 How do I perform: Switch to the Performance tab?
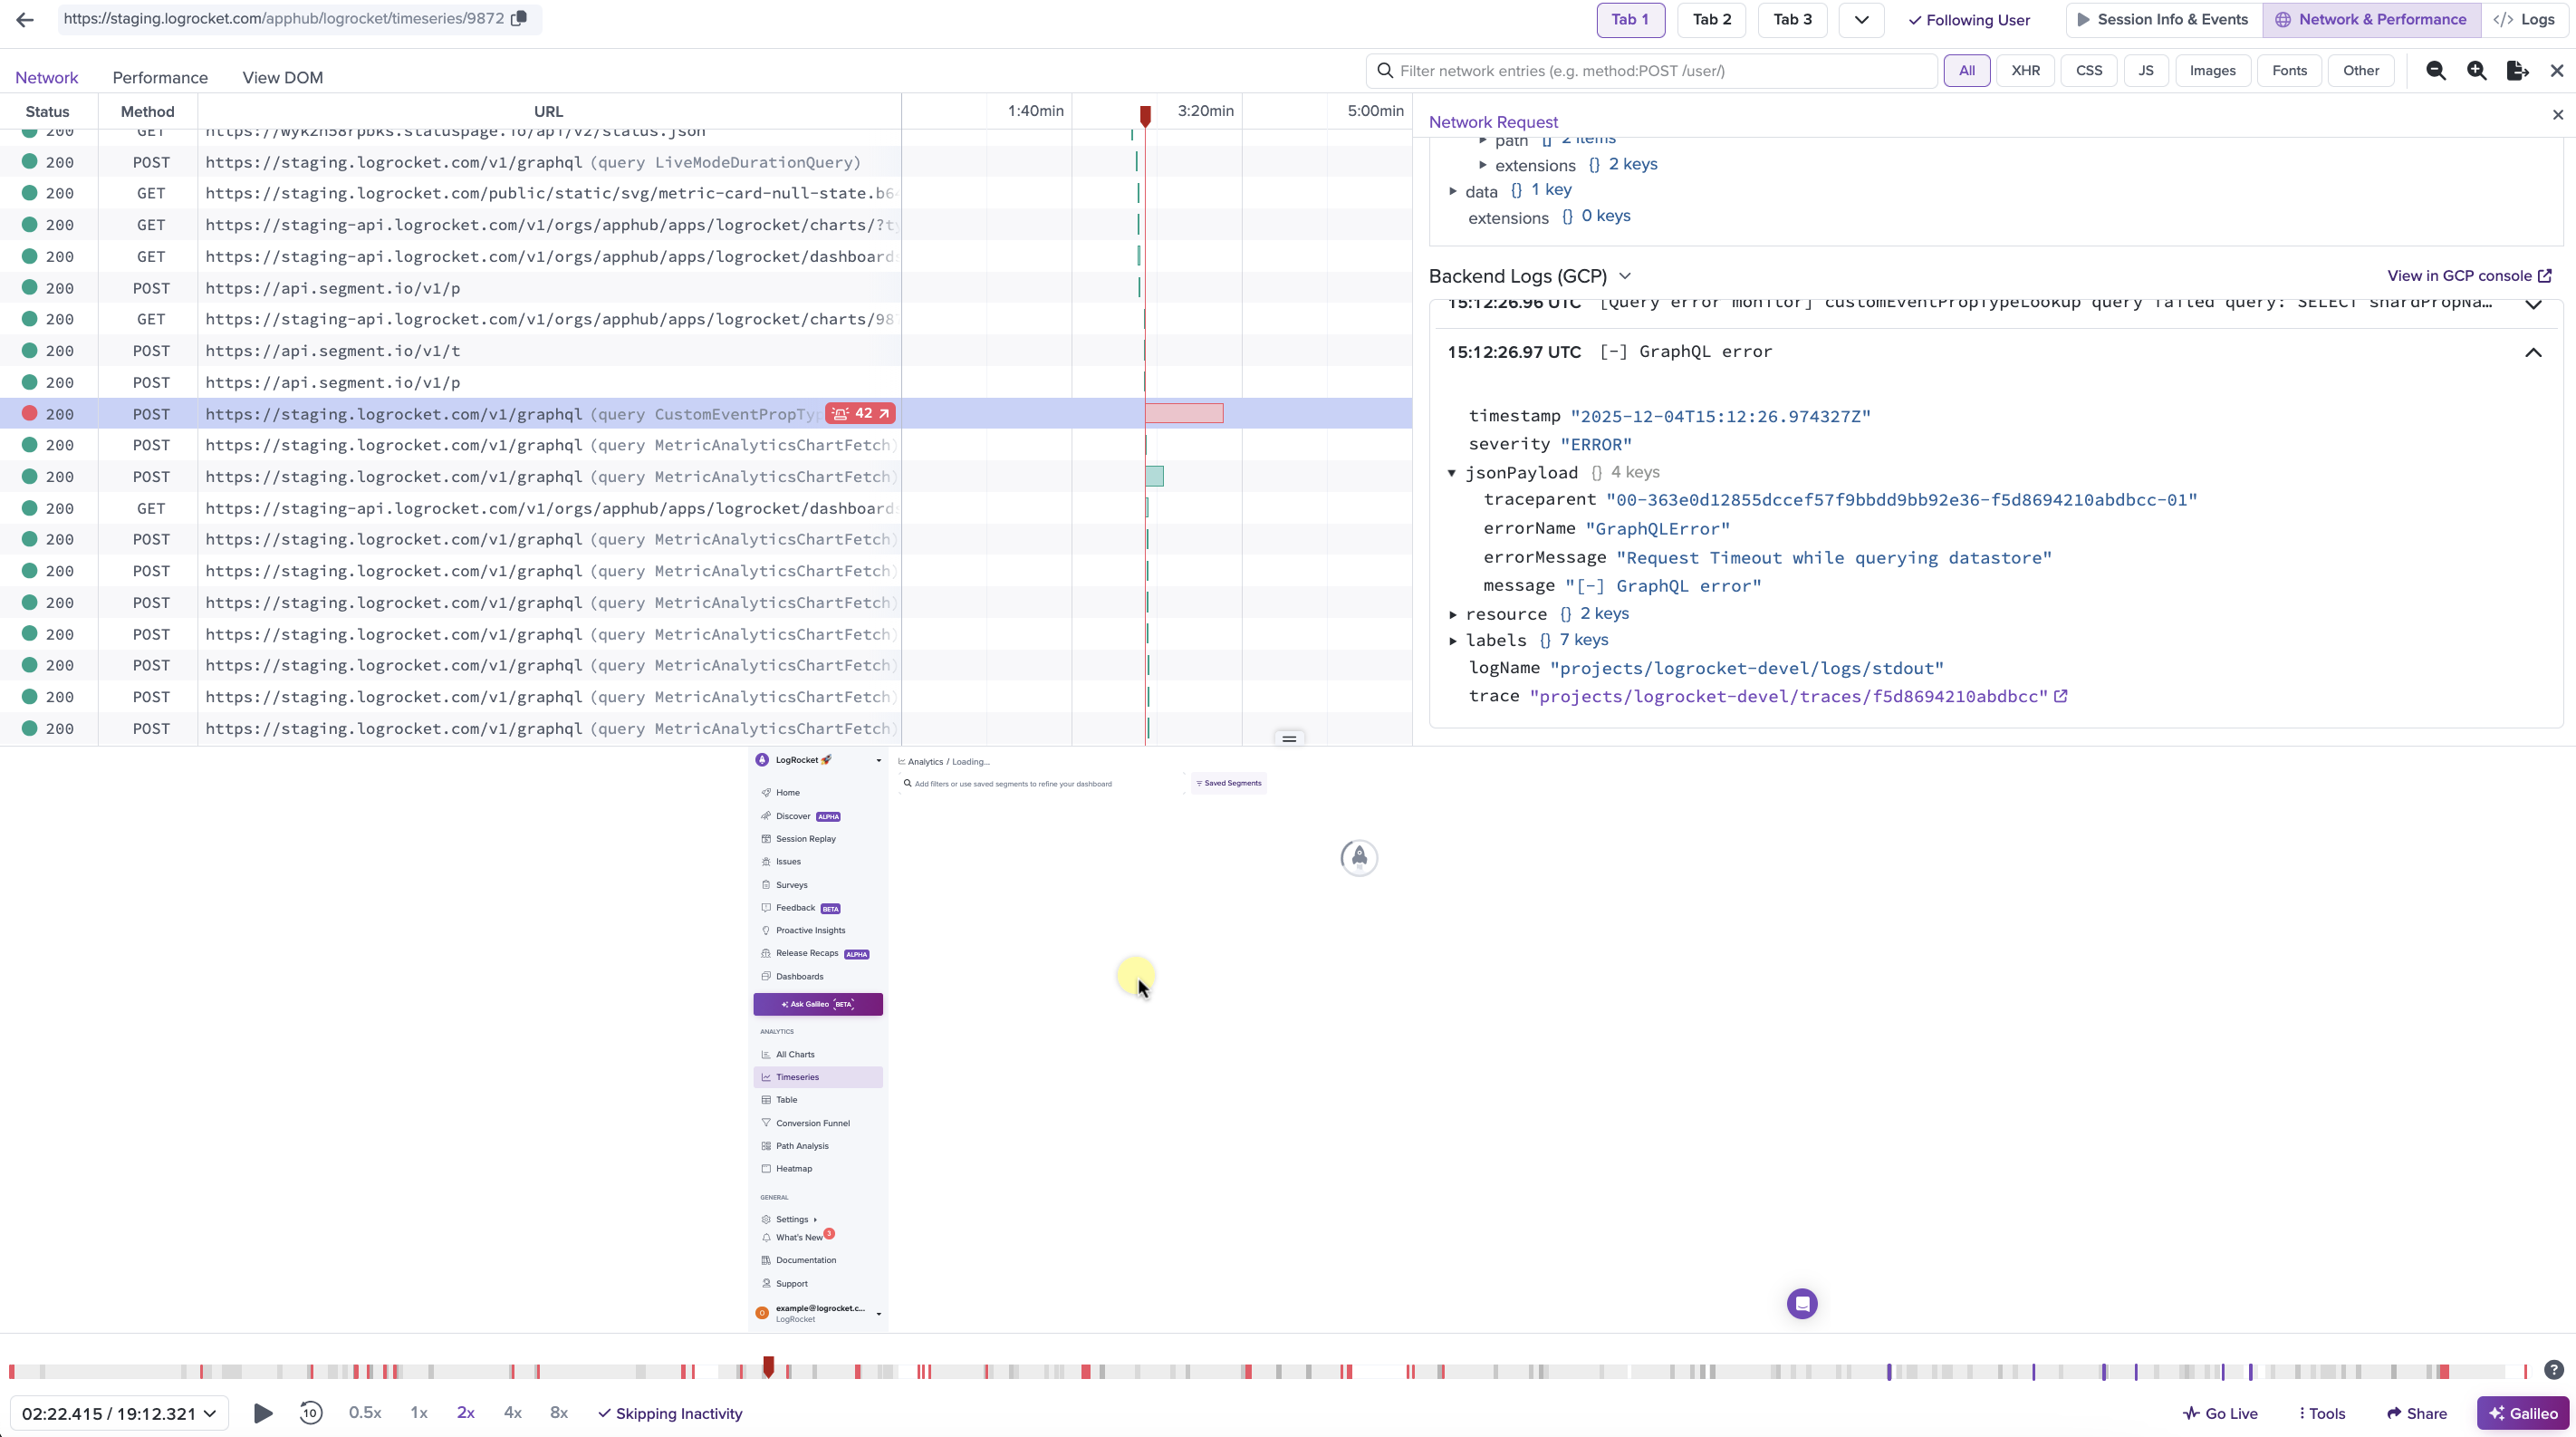coord(160,77)
